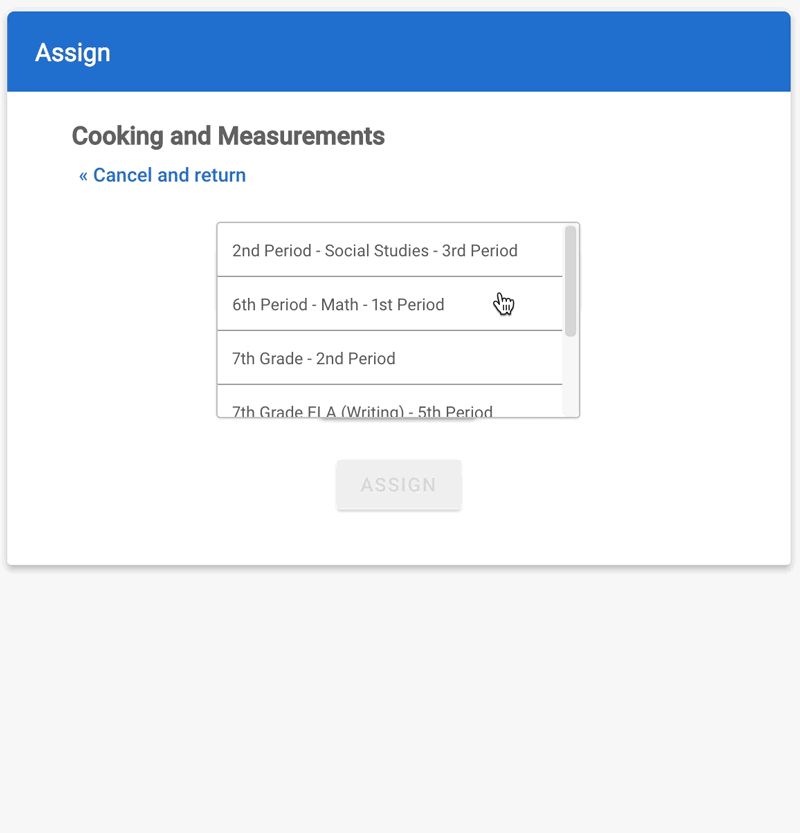
Task: Click the Cancel and return link
Action: [x=162, y=175]
